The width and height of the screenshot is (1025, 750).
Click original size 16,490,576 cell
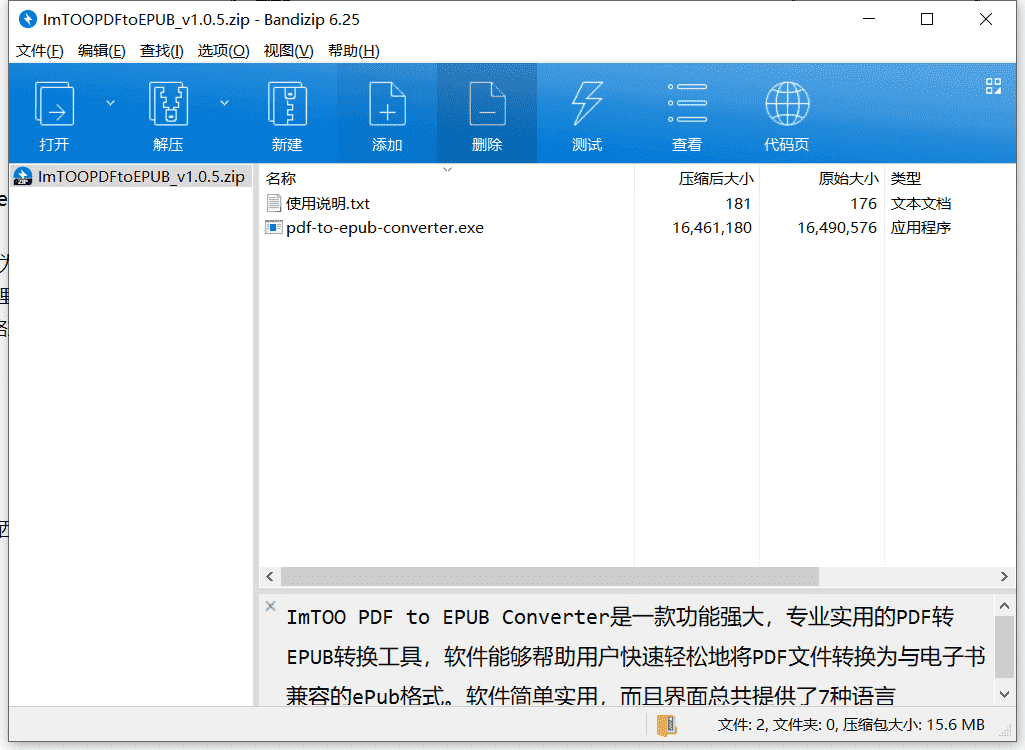[837, 228]
